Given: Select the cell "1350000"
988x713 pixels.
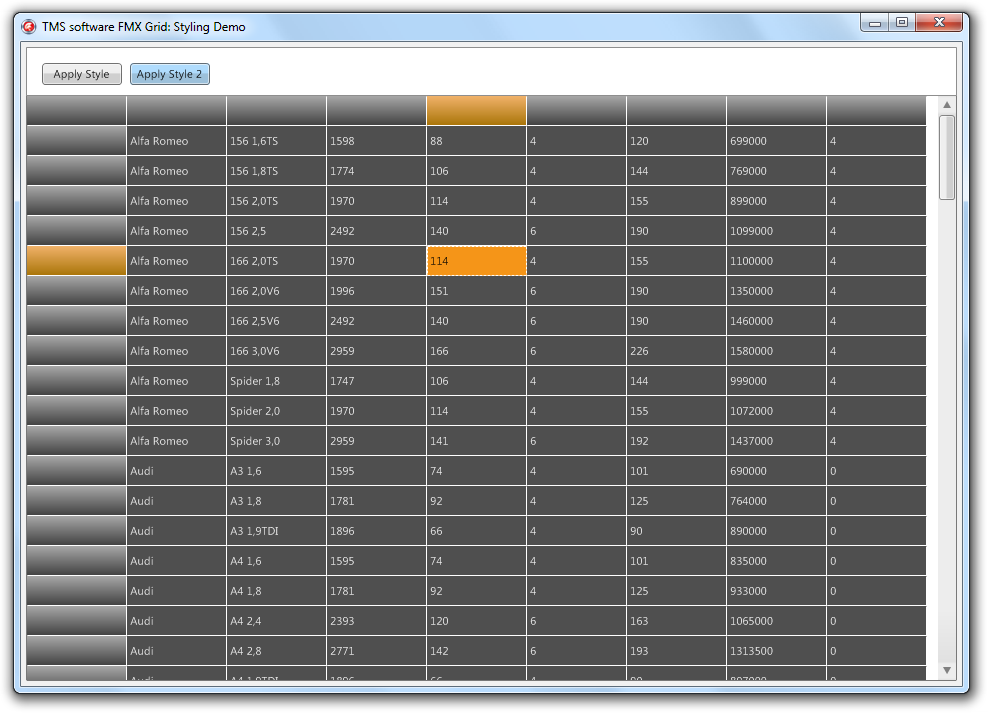Looking at the screenshot, I should tap(776, 291).
